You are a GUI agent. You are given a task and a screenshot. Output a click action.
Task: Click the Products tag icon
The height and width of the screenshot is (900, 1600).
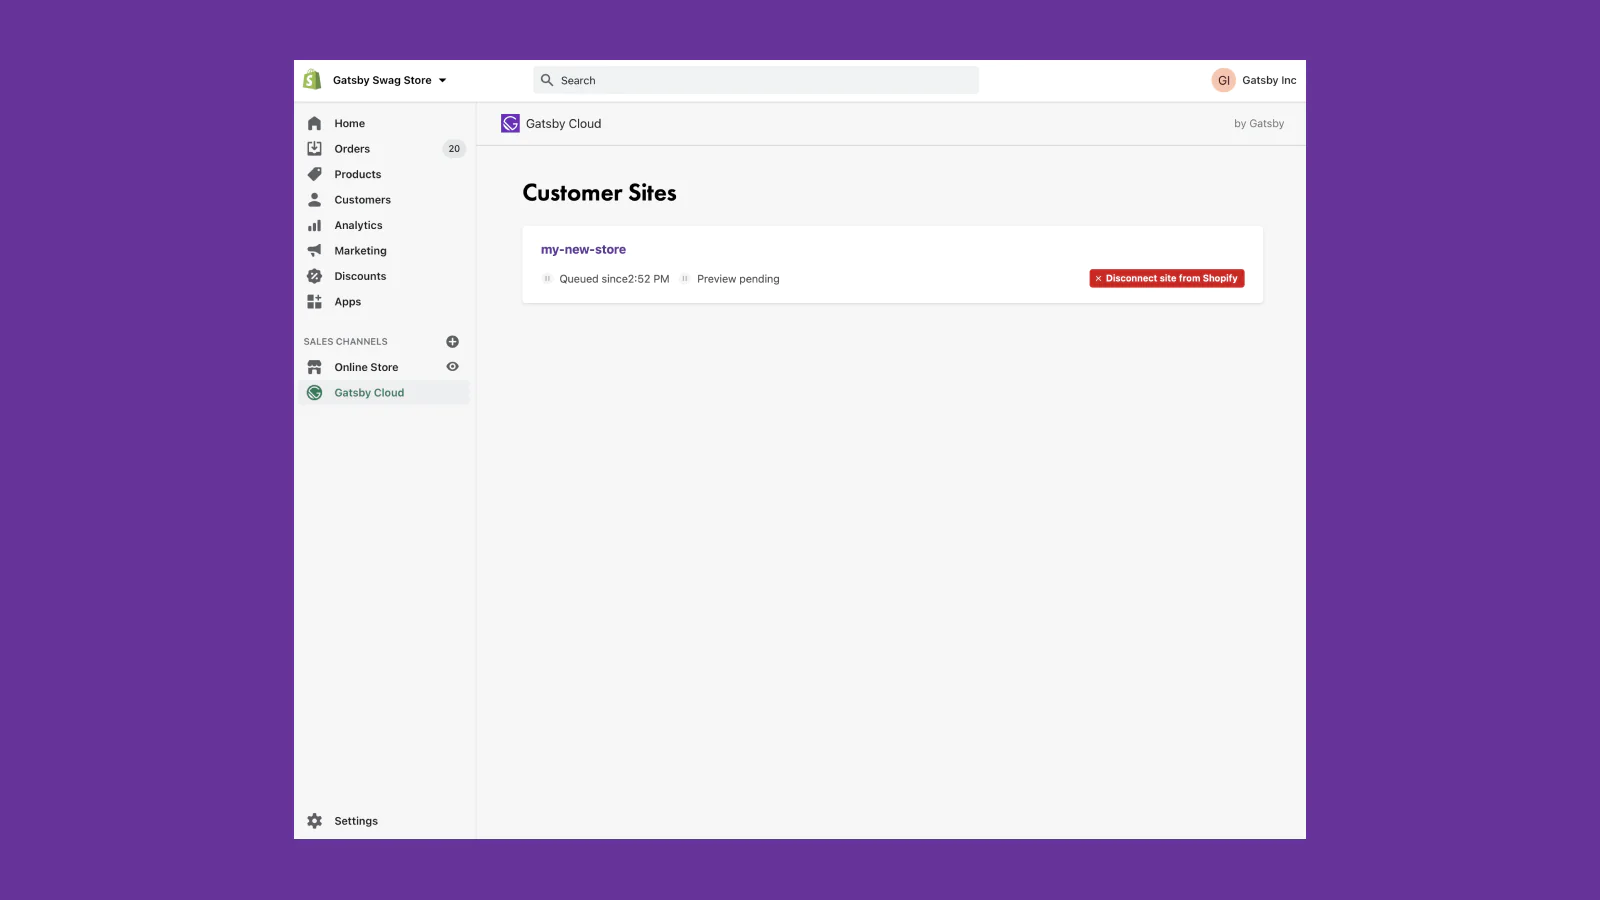314,174
